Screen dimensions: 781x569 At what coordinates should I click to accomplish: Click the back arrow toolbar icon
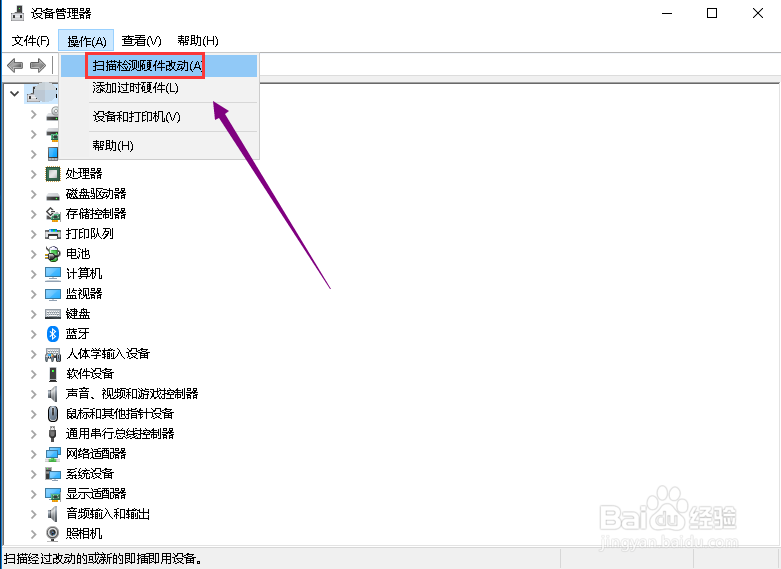point(15,65)
